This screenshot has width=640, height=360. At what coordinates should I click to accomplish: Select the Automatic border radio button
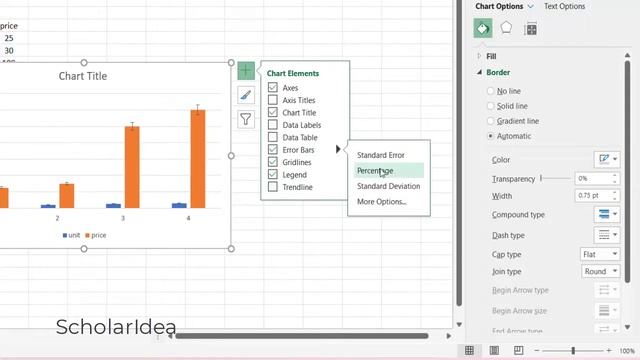(491, 136)
